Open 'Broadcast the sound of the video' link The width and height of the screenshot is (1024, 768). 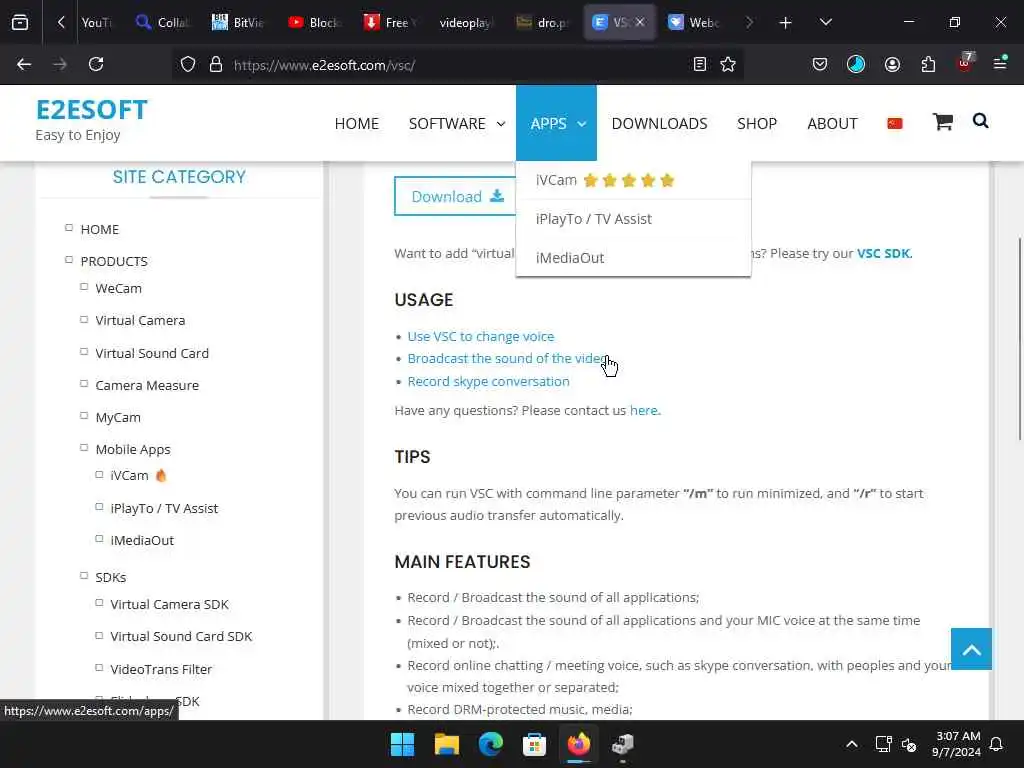click(509, 359)
